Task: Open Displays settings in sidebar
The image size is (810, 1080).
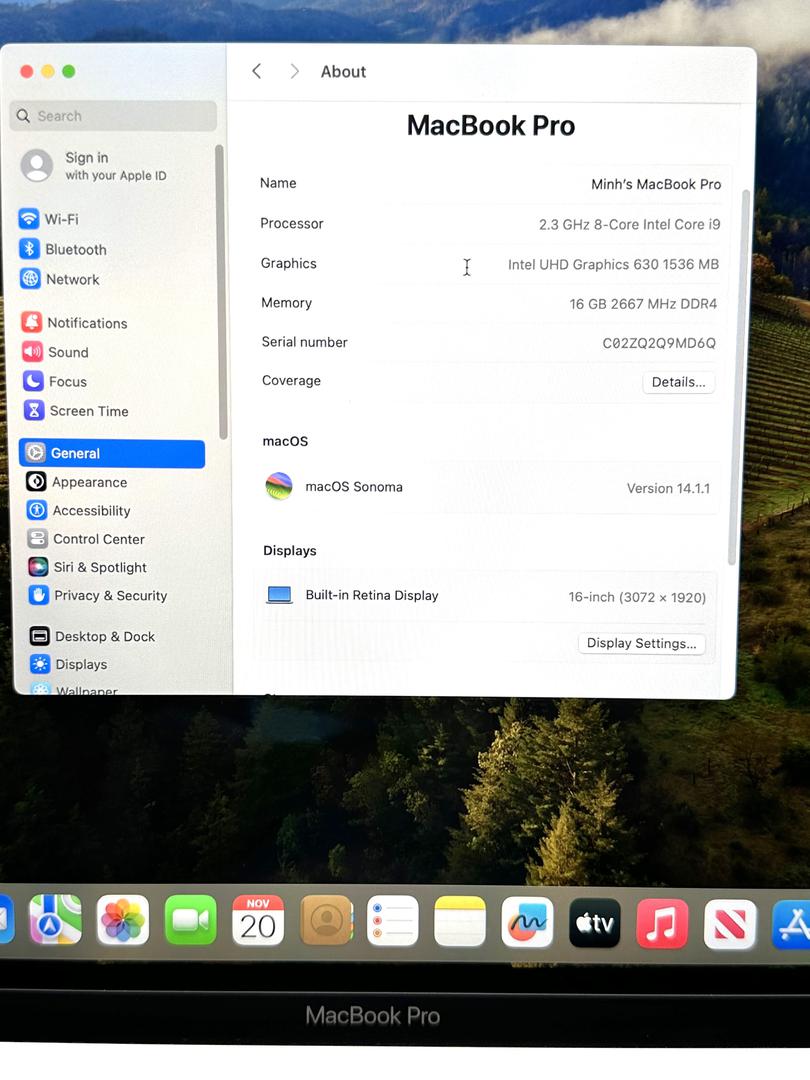Action: pyautogui.click(x=69, y=664)
